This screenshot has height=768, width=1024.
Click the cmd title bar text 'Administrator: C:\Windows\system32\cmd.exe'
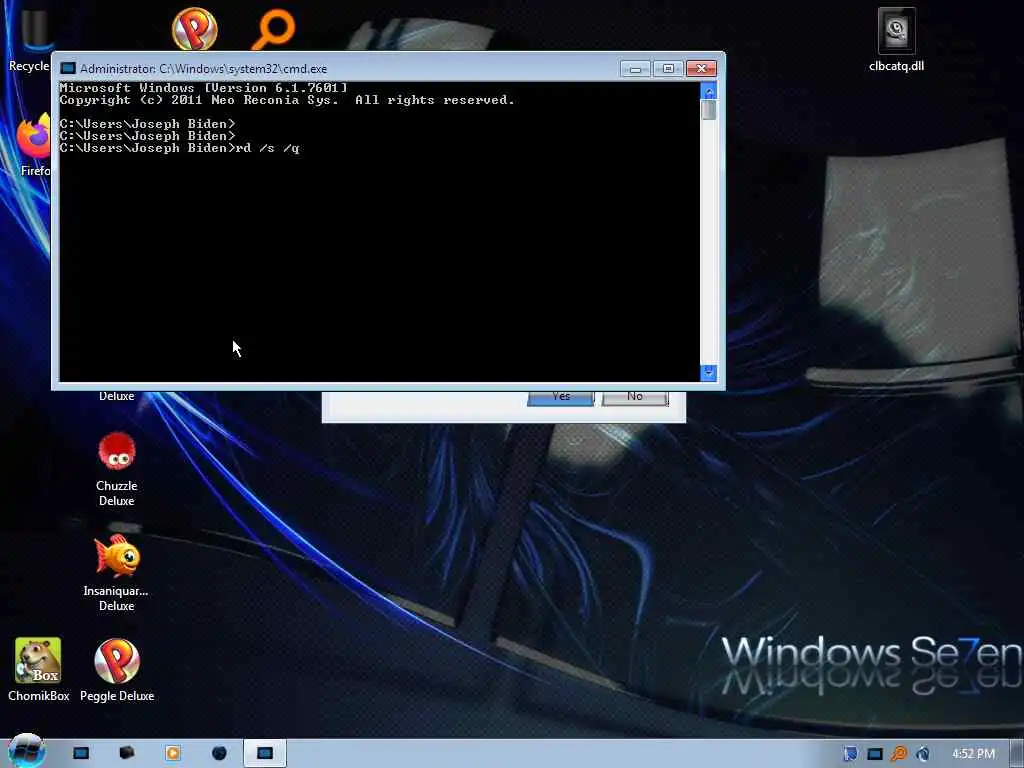pyautogui.click(x=203, y=69)
